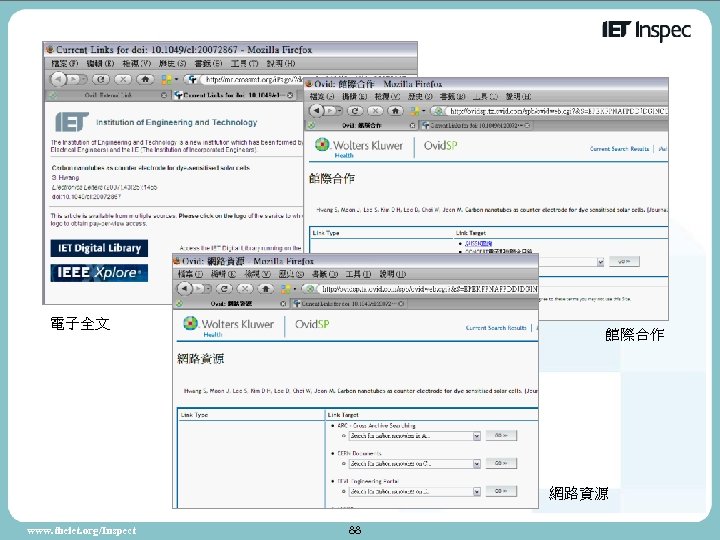This screenshot has height=540, width=720.
Task: Click the bookmarks icon in the 網路資源 window toolbar
Action: coord(286,289)
